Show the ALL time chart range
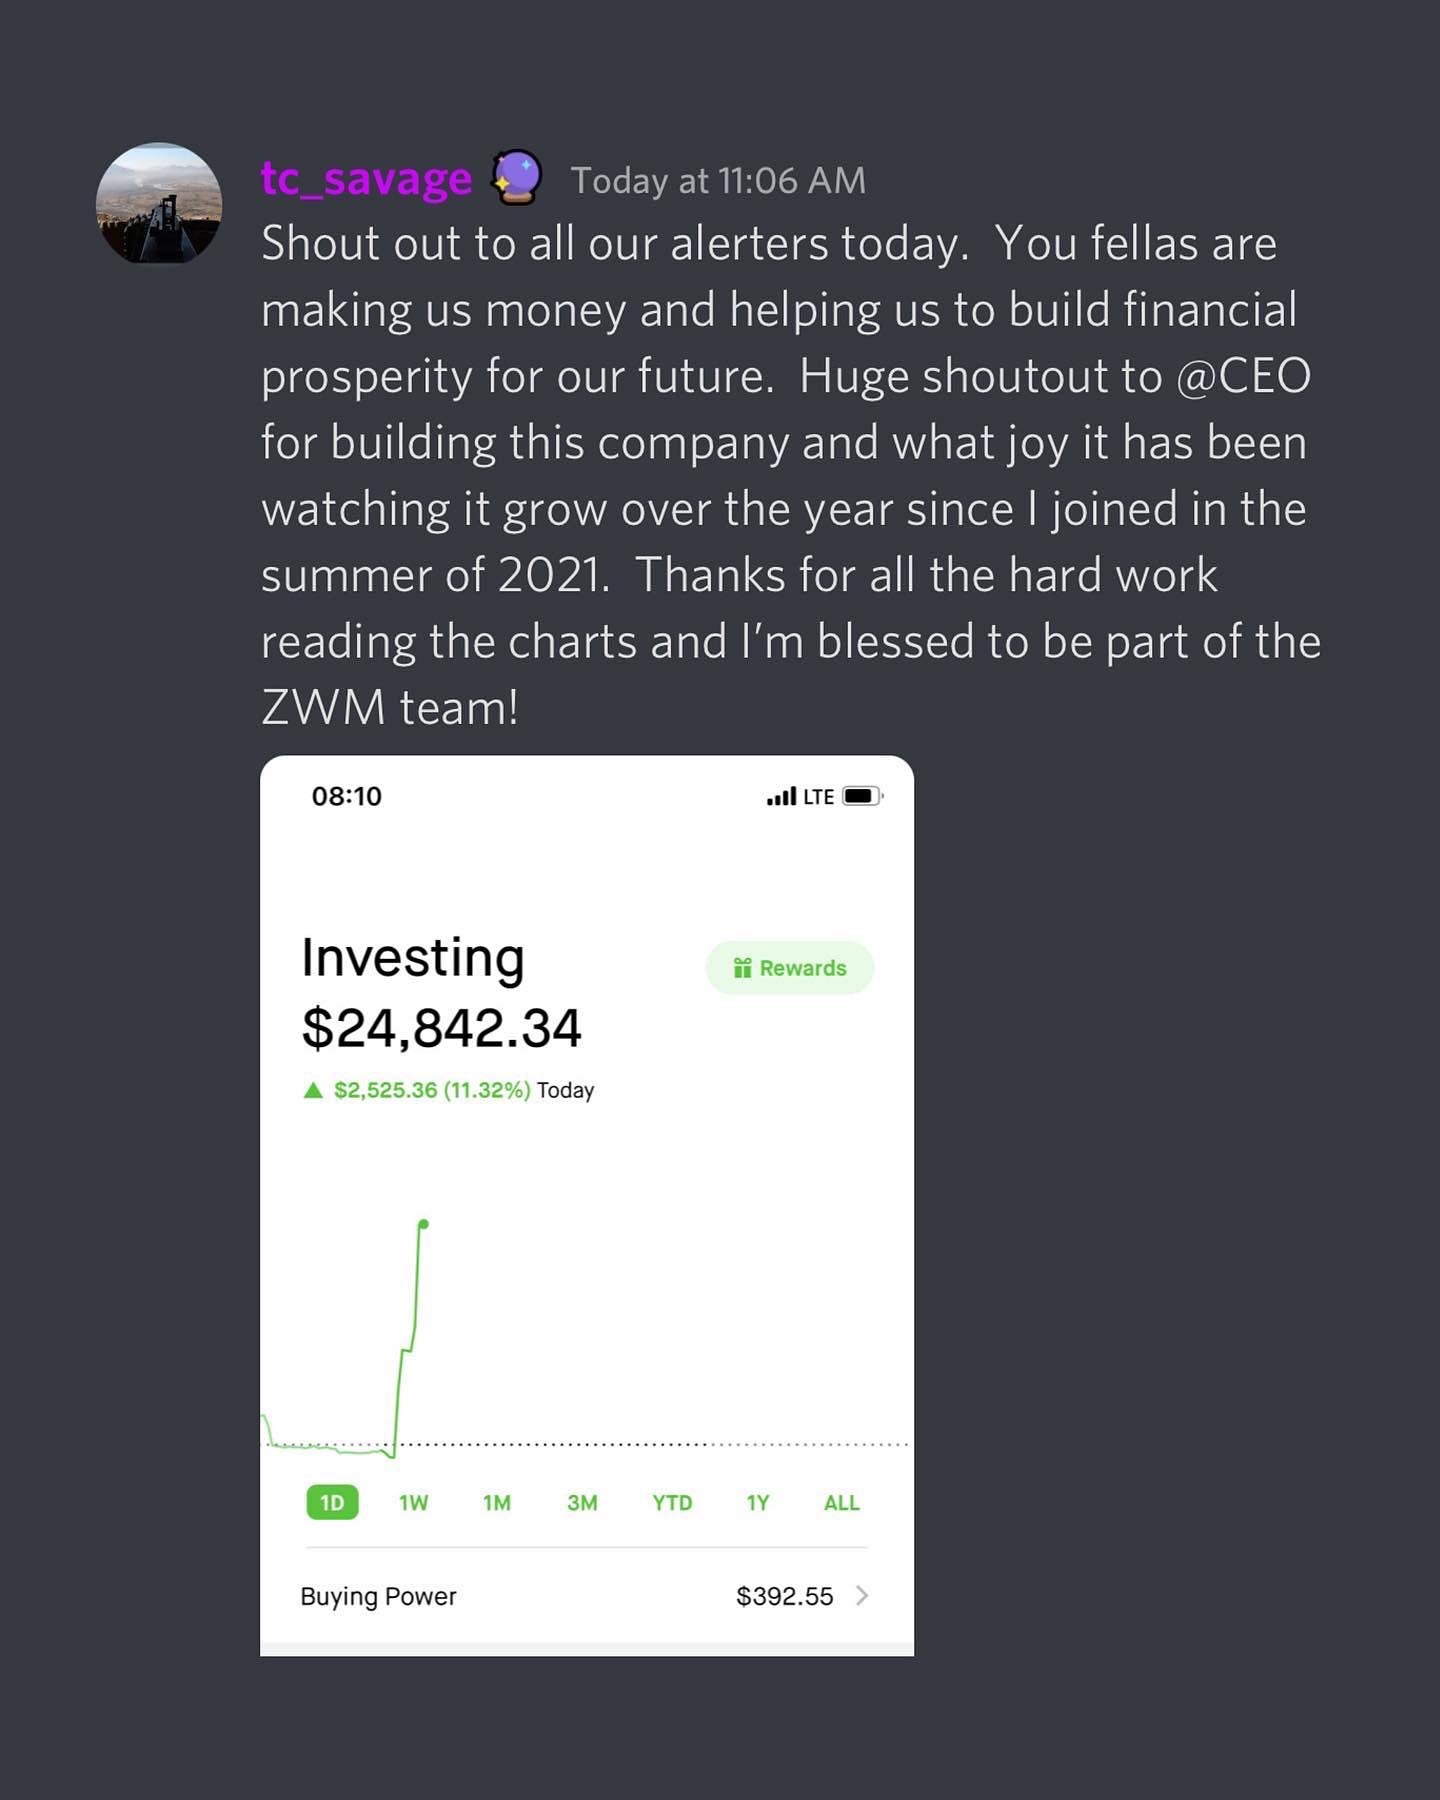The width and height of the screenshot is (1440, 1800). [841, 1502]
